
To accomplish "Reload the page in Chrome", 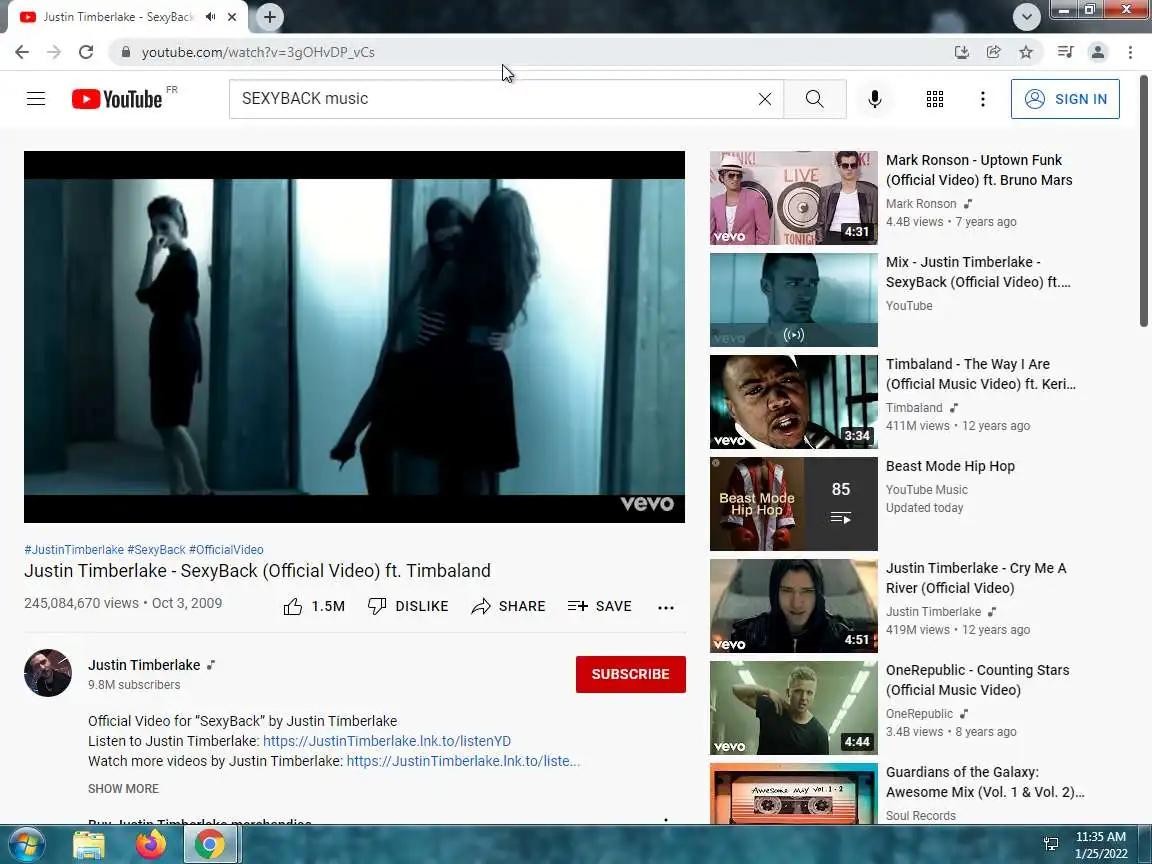I will [86, 52].
